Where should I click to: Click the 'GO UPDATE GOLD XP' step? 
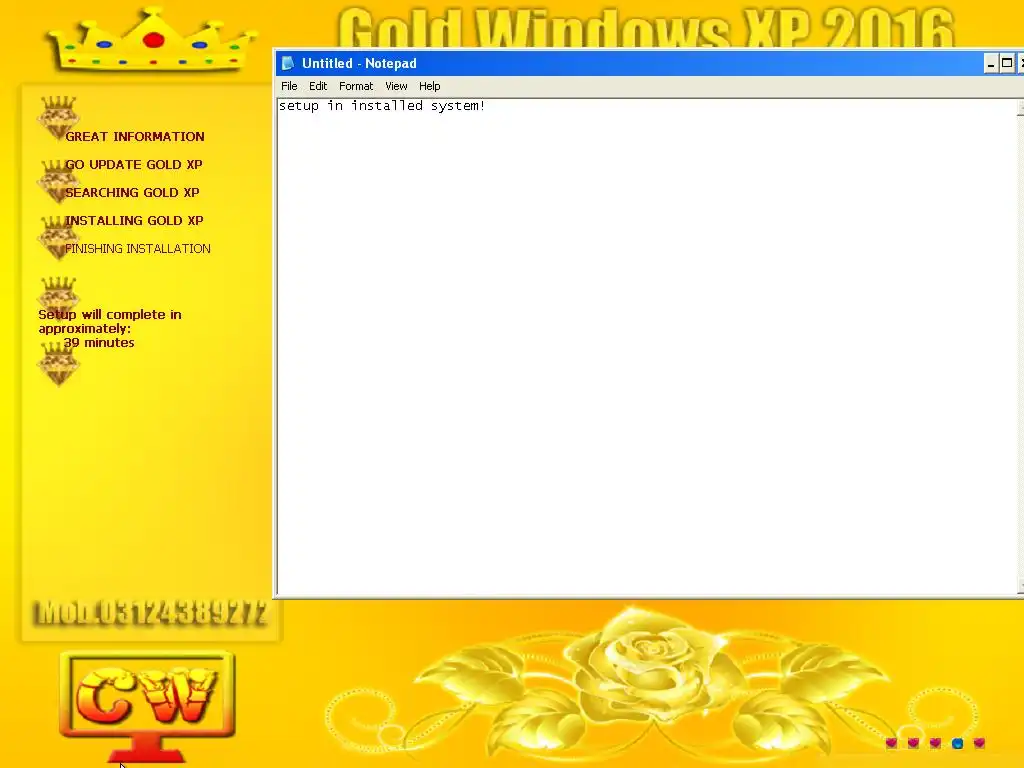134,165
